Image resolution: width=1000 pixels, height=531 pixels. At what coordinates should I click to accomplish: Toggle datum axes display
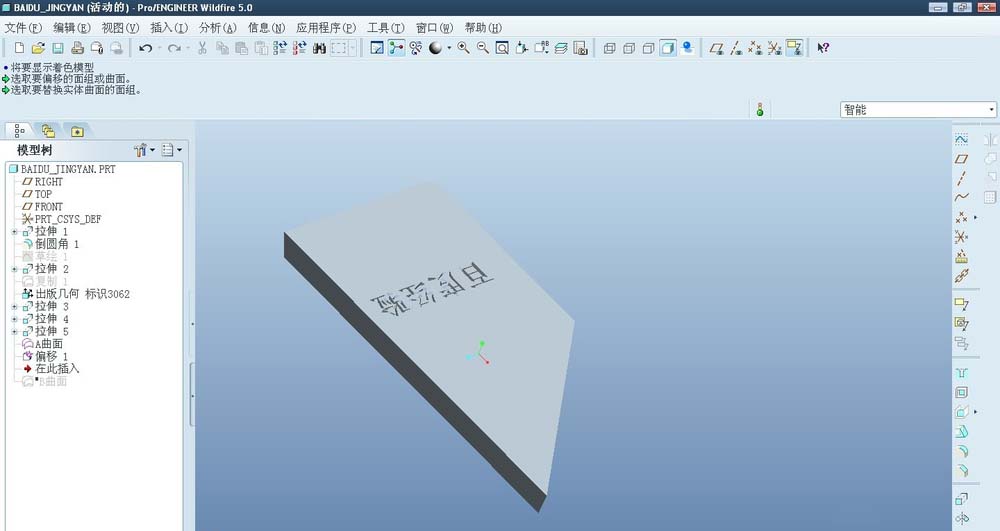click(x=736, y=48)
